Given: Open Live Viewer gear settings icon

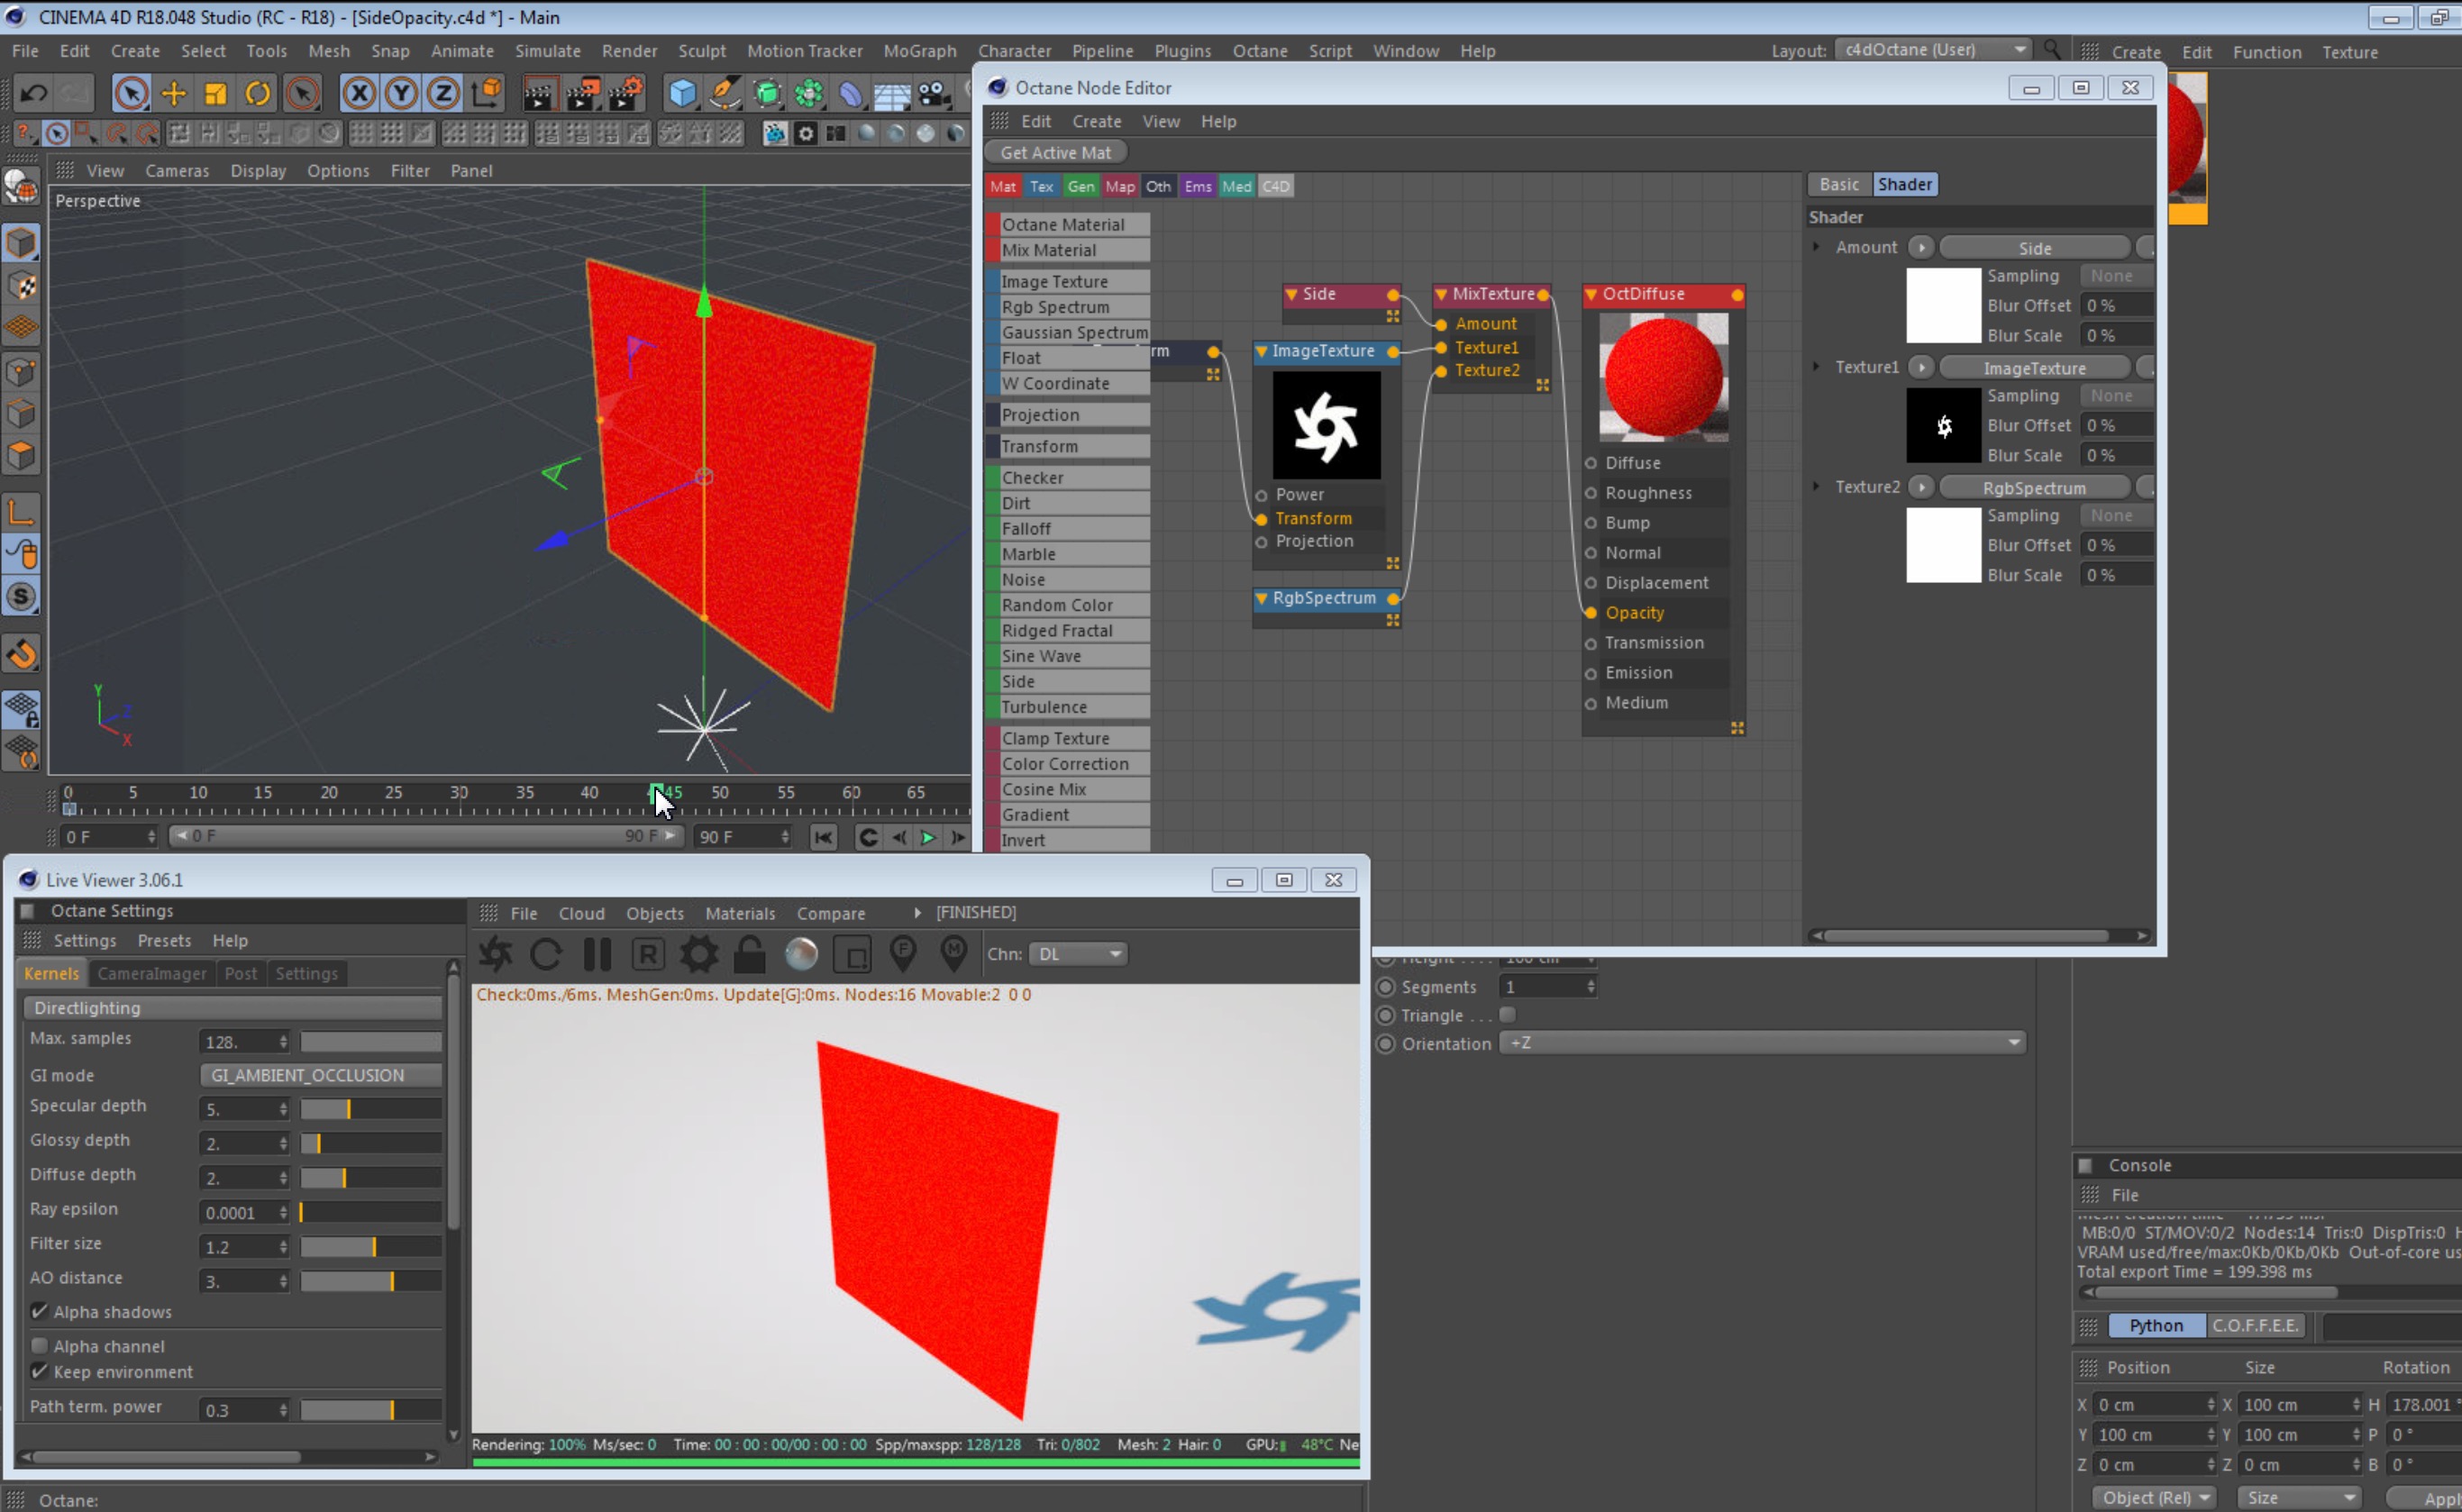Looking at the screenshot, I should (x=699, y=954).
